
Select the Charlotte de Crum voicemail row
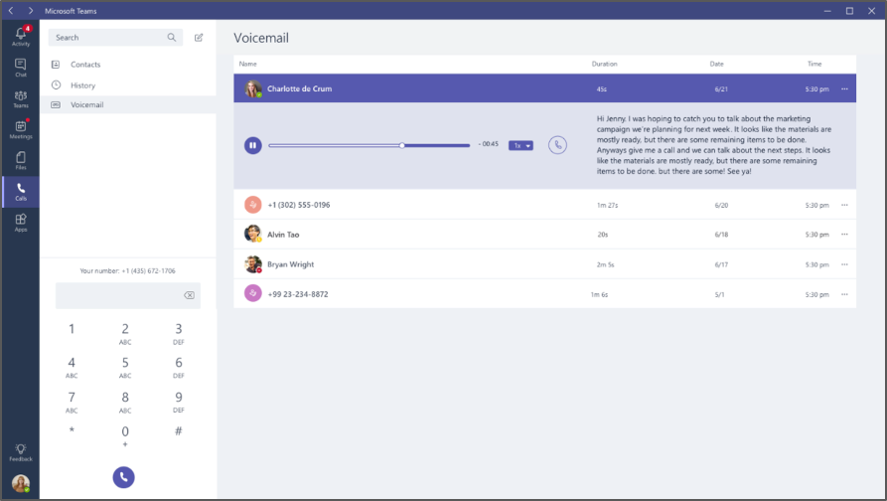(545, 88)
